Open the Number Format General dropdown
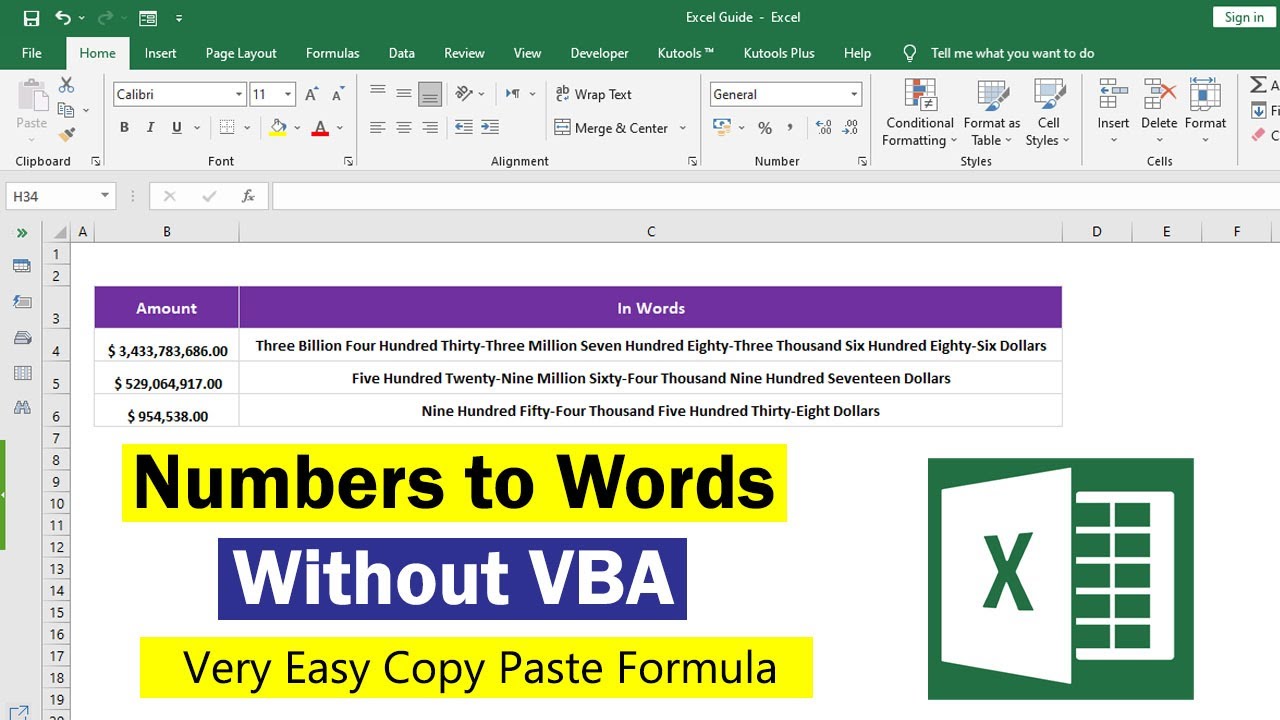This screenshot has height=720, width=1280. 854,94
